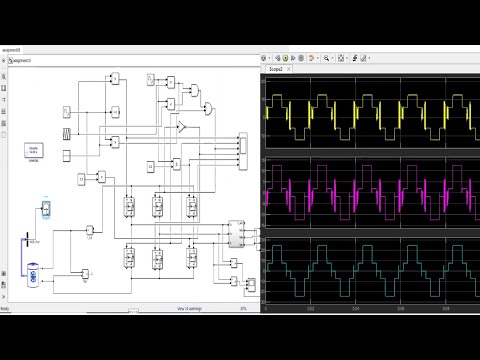
Task: Click the step back button in scope toolbar
Action: [277, 58]
